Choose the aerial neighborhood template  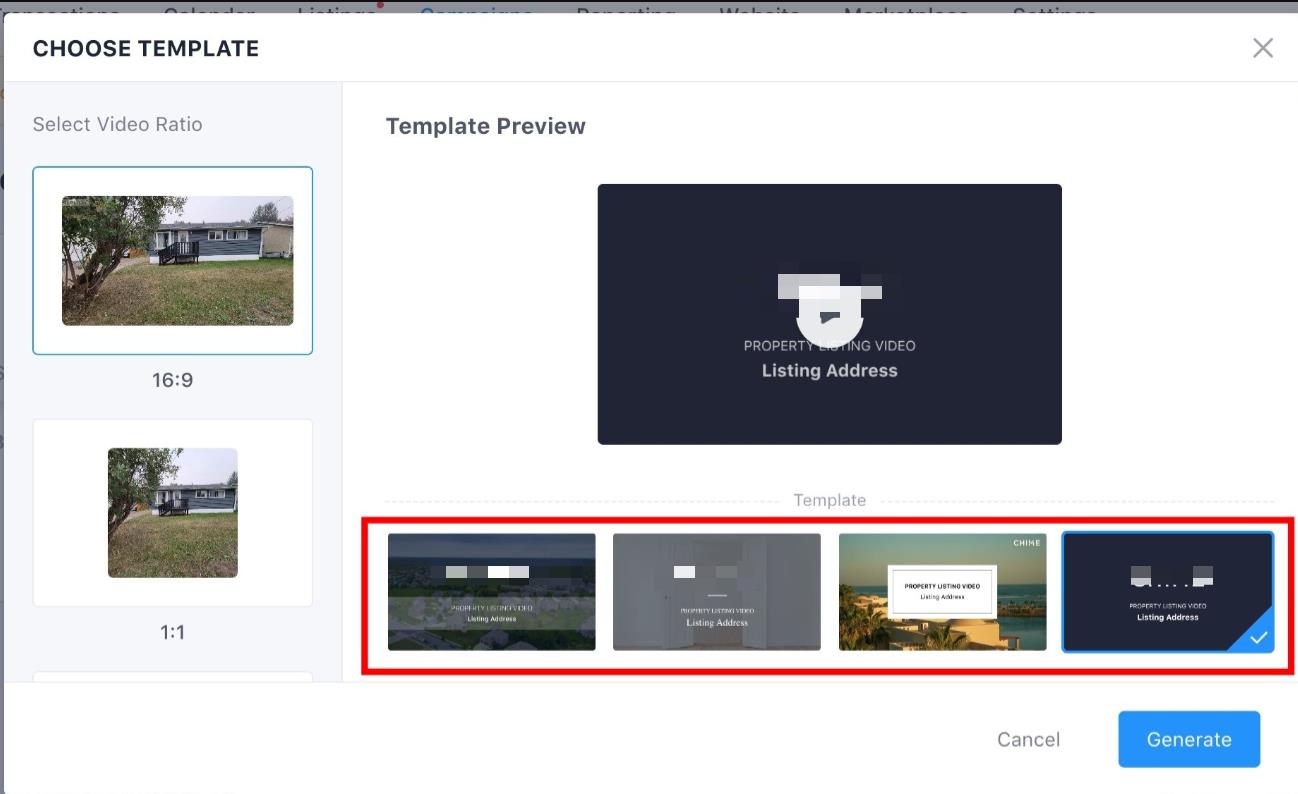pyautogui.click(x=492, y=592)
